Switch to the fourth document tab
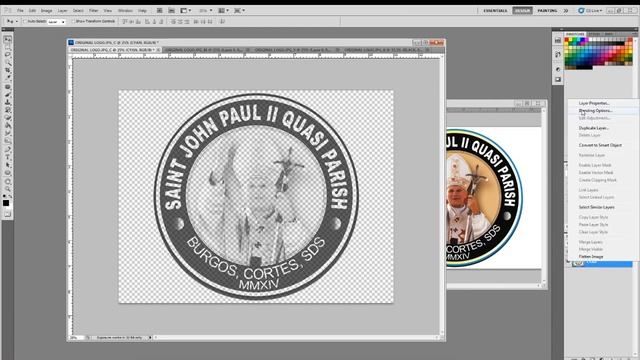The height and width of the screenshot is (360, 640). [x=386, y=50]
